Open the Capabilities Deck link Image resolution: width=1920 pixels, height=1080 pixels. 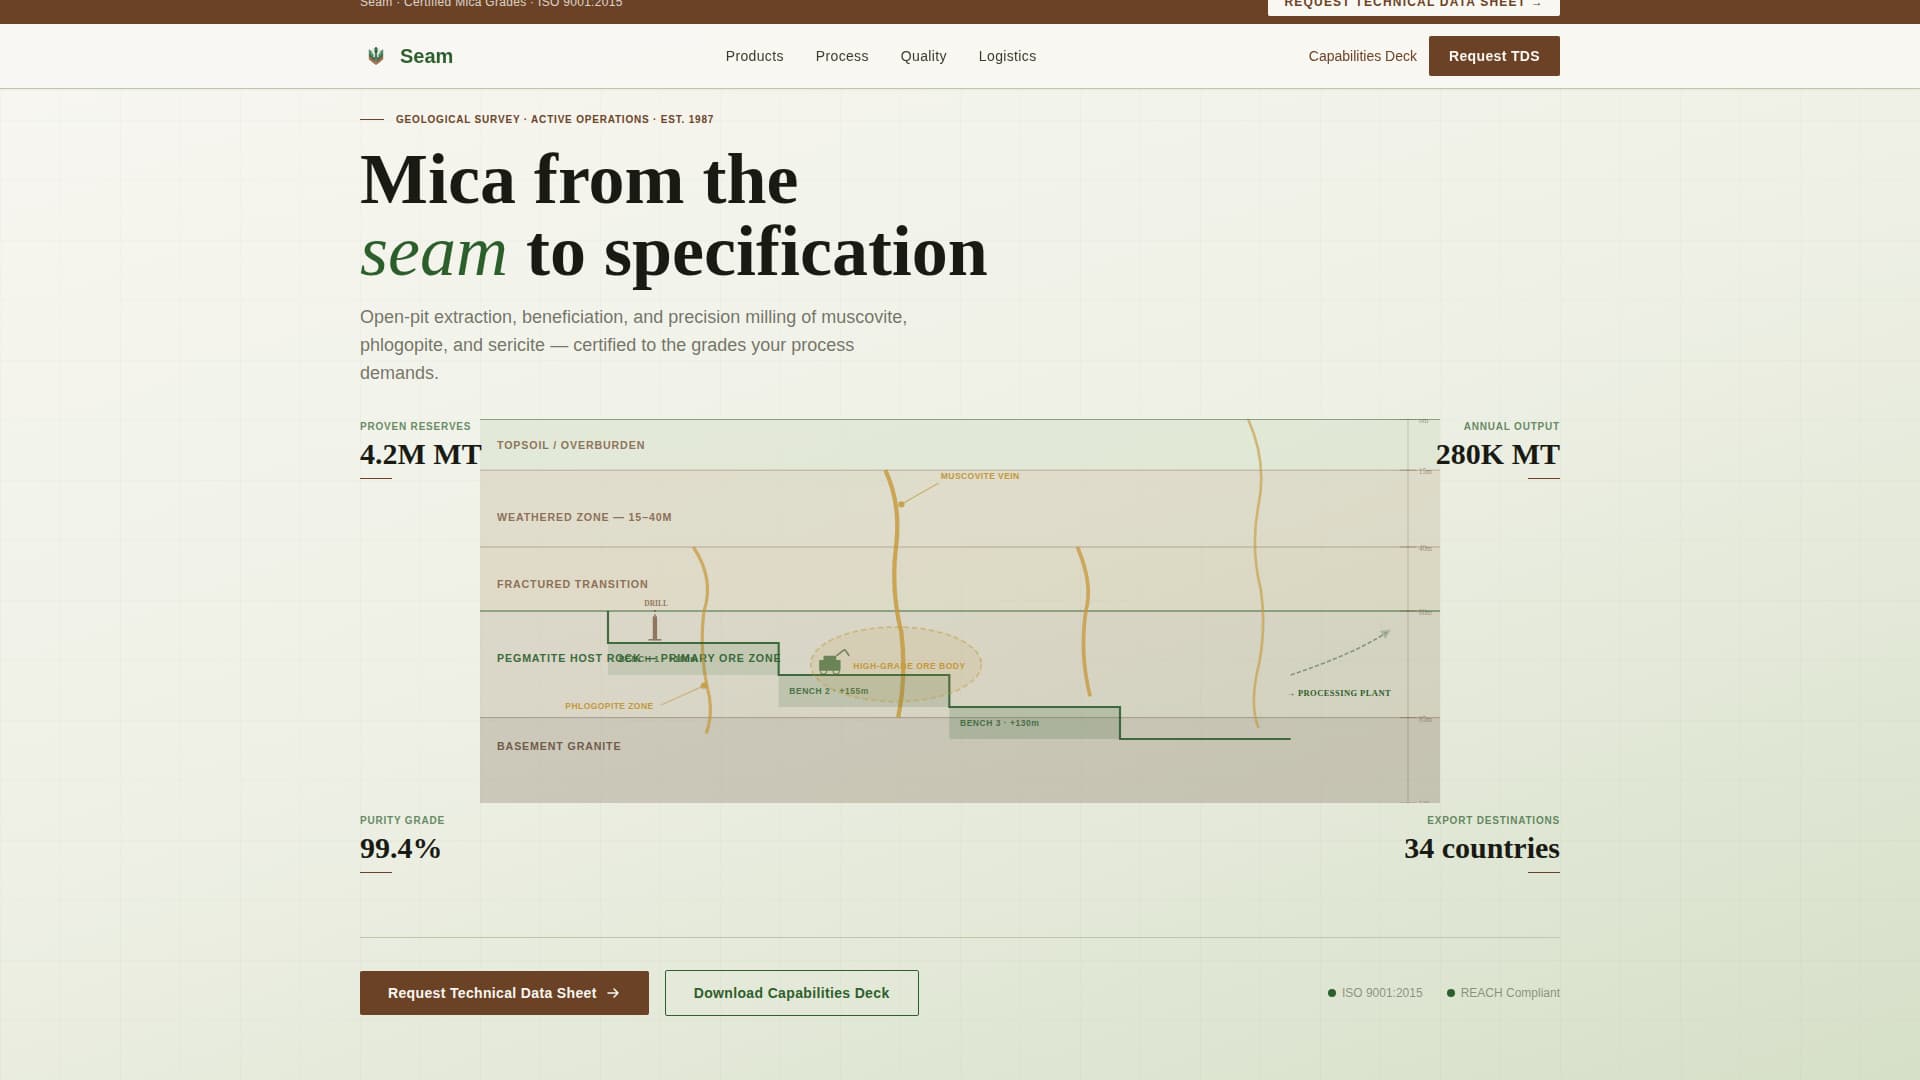(x=1362, y=56)
